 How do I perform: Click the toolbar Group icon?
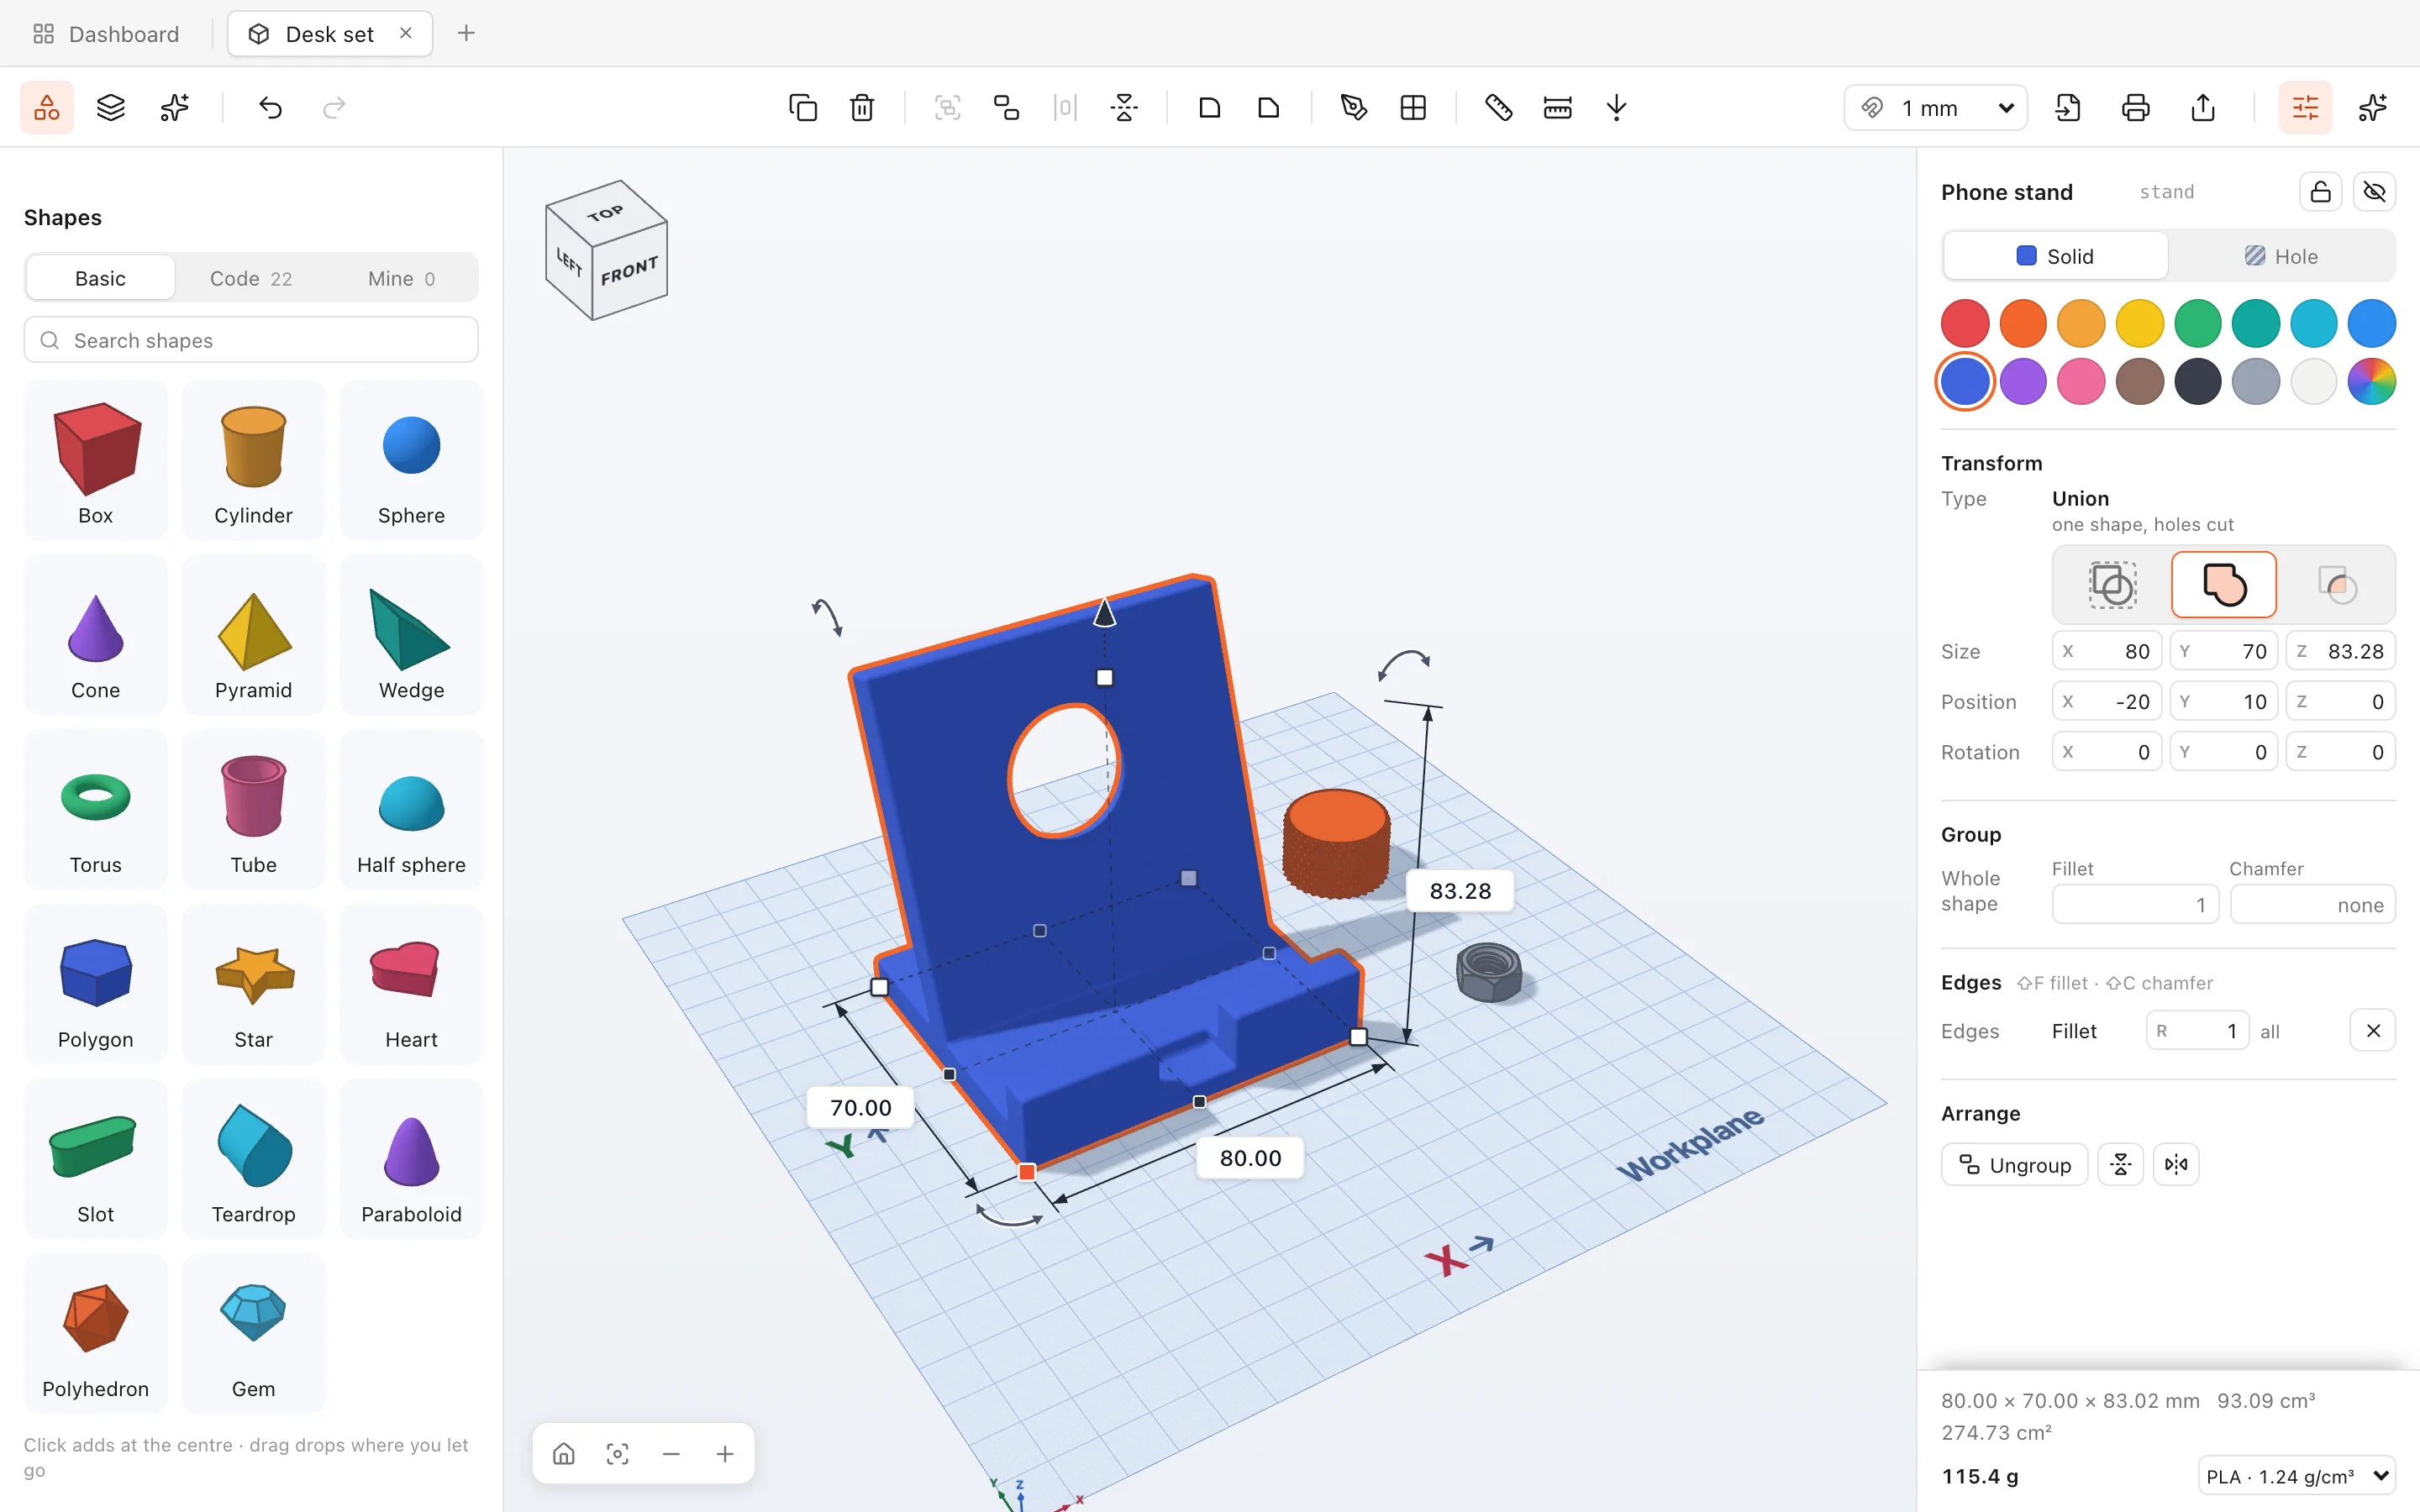pyautogui.click(x=947, y=107)
